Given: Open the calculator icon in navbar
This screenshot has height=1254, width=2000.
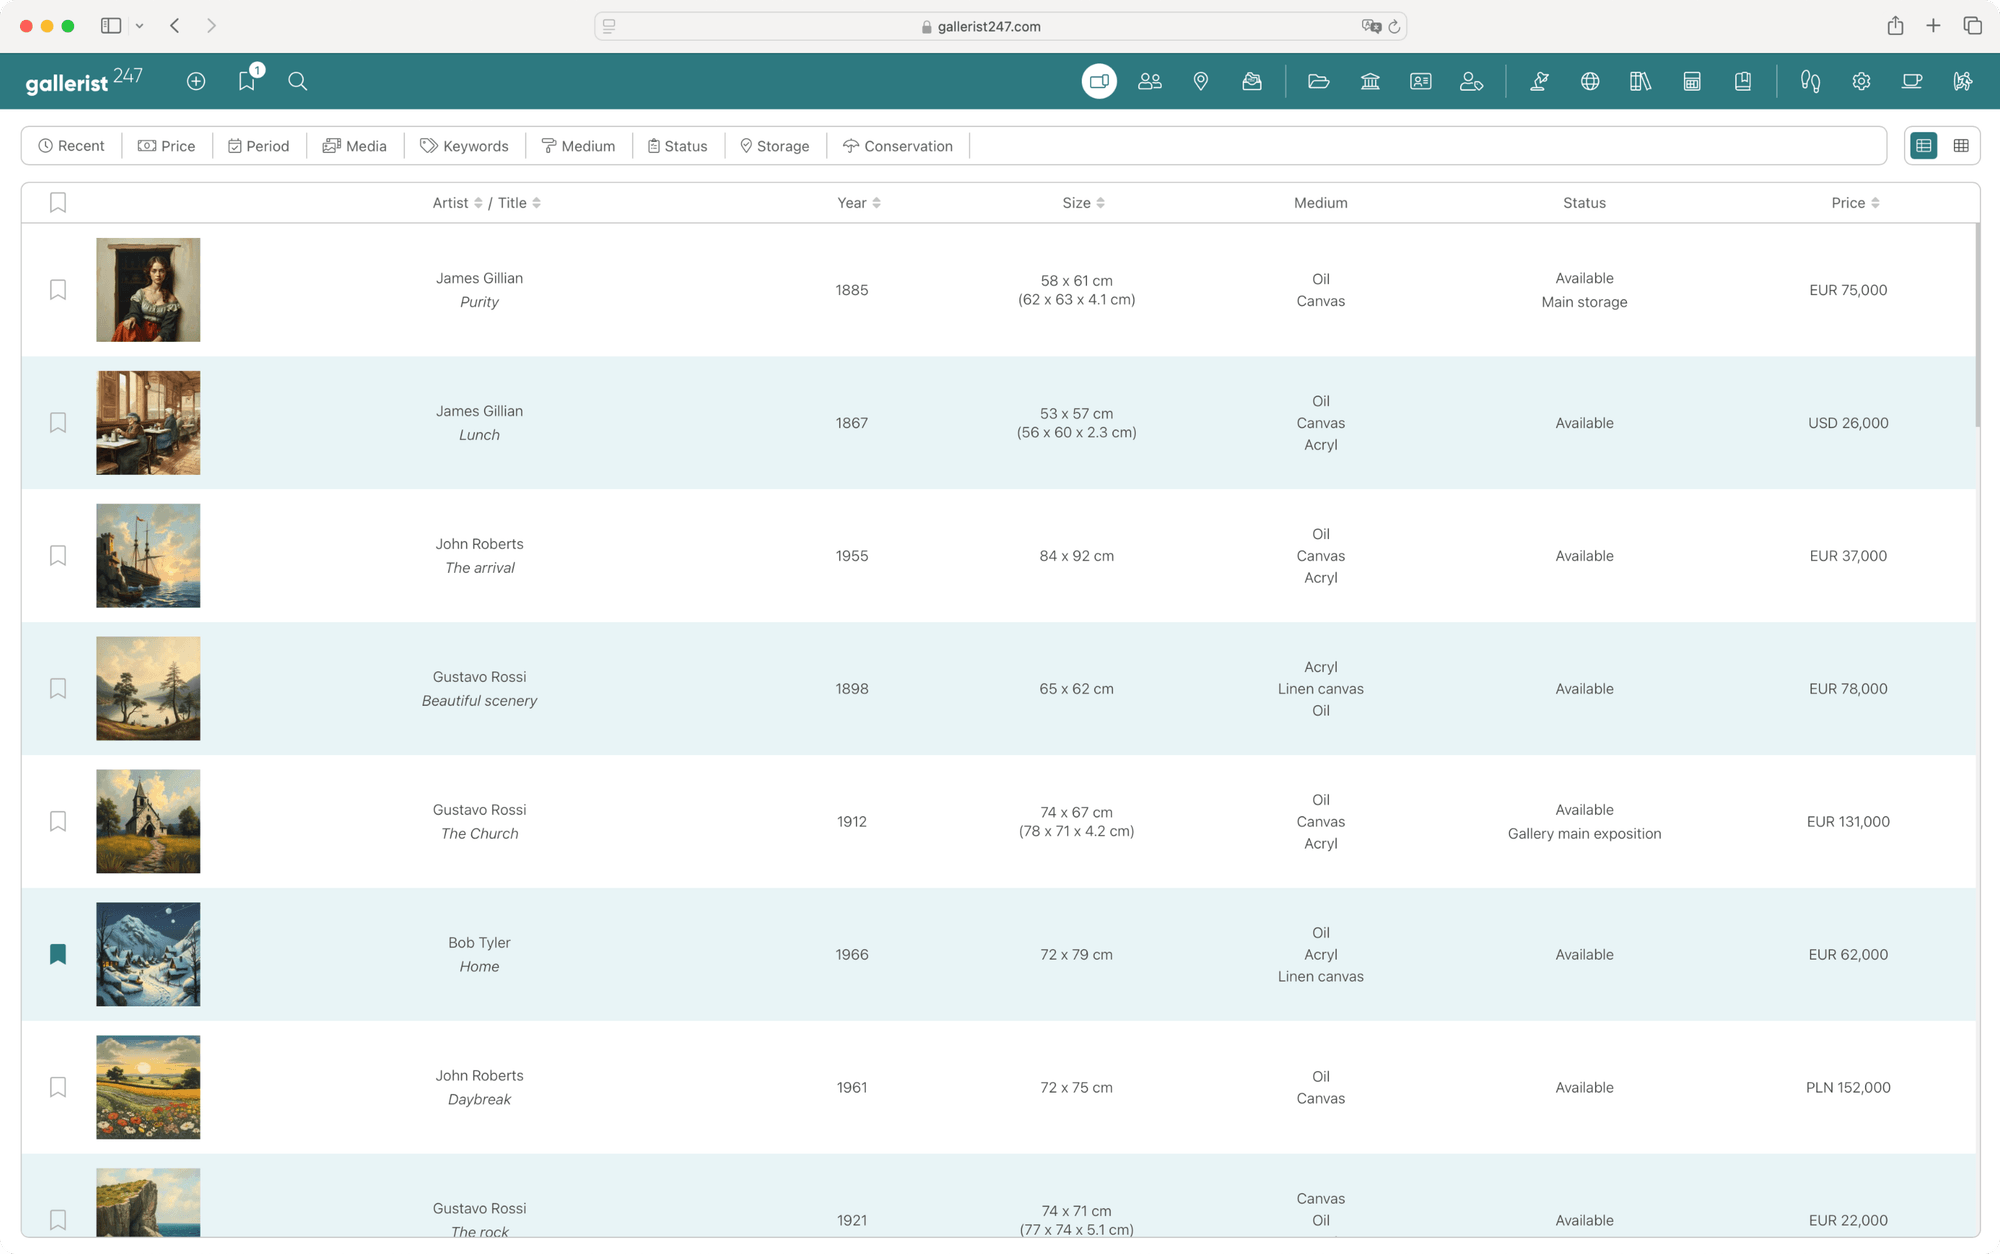Looking at the screenshot, I should click(x=1692, y=81).
